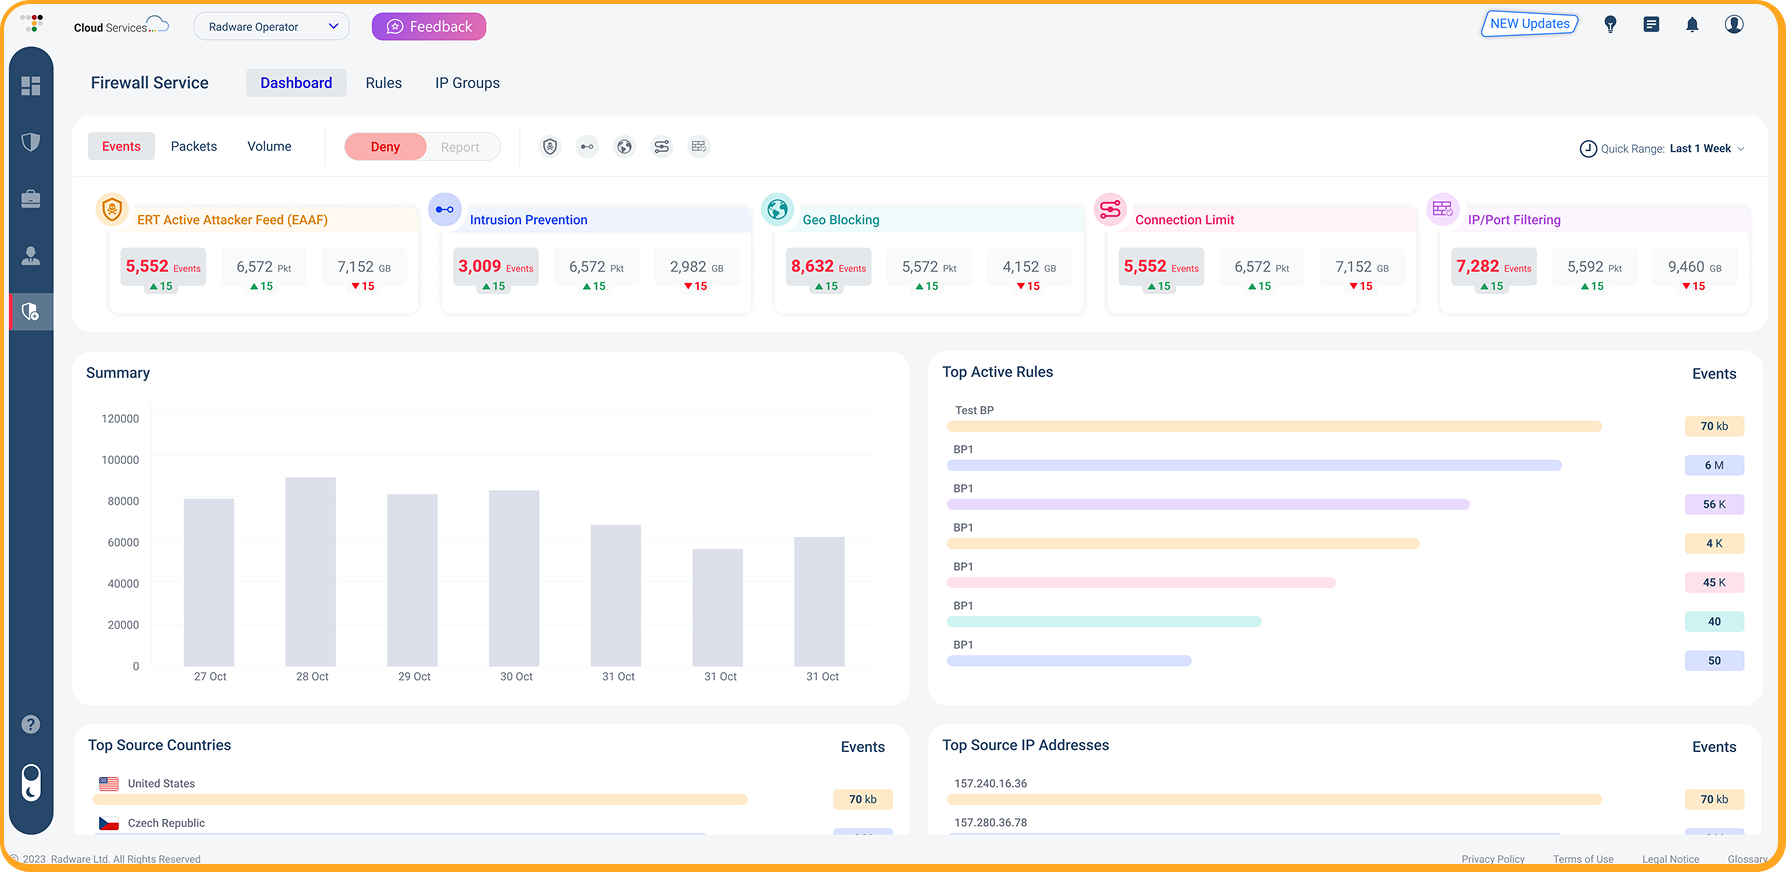1786x872 pixels.
Task: Click the Test BP rule progress bar
Action: 1273,426
